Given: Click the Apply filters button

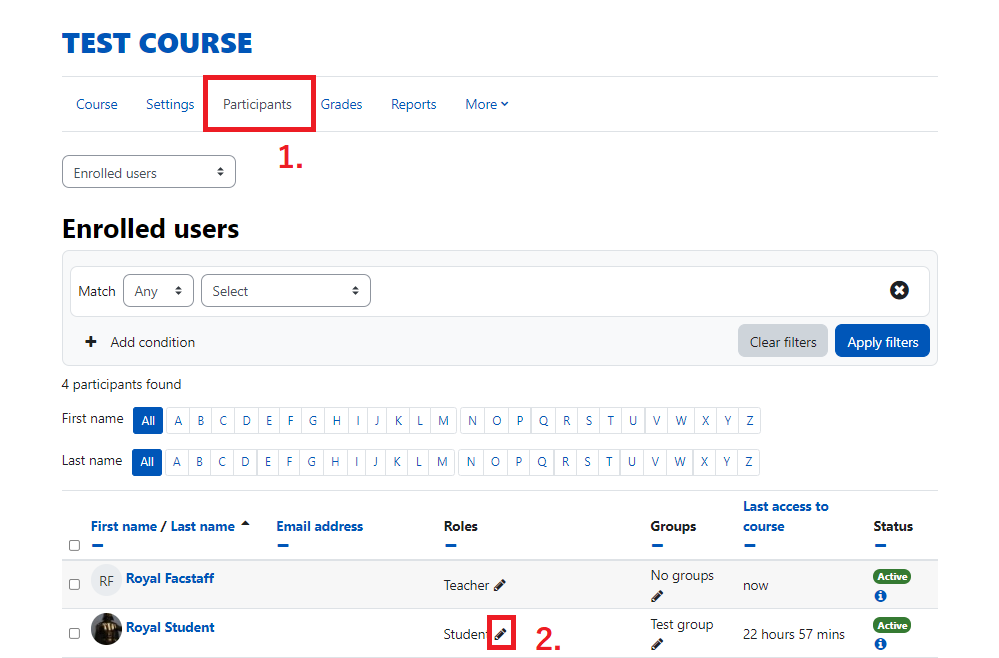Looking at the screenshot, I should tap(882, 341).
